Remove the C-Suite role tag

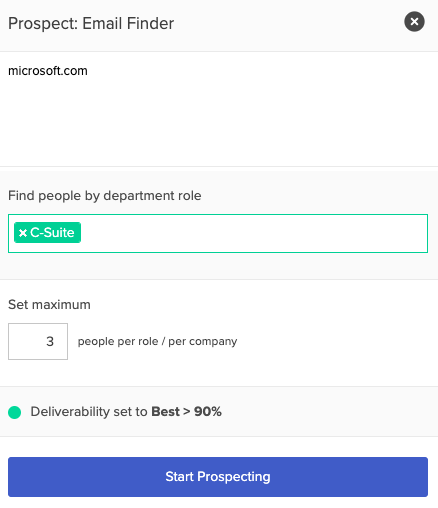pyautogui.click(x=23, y=233)
